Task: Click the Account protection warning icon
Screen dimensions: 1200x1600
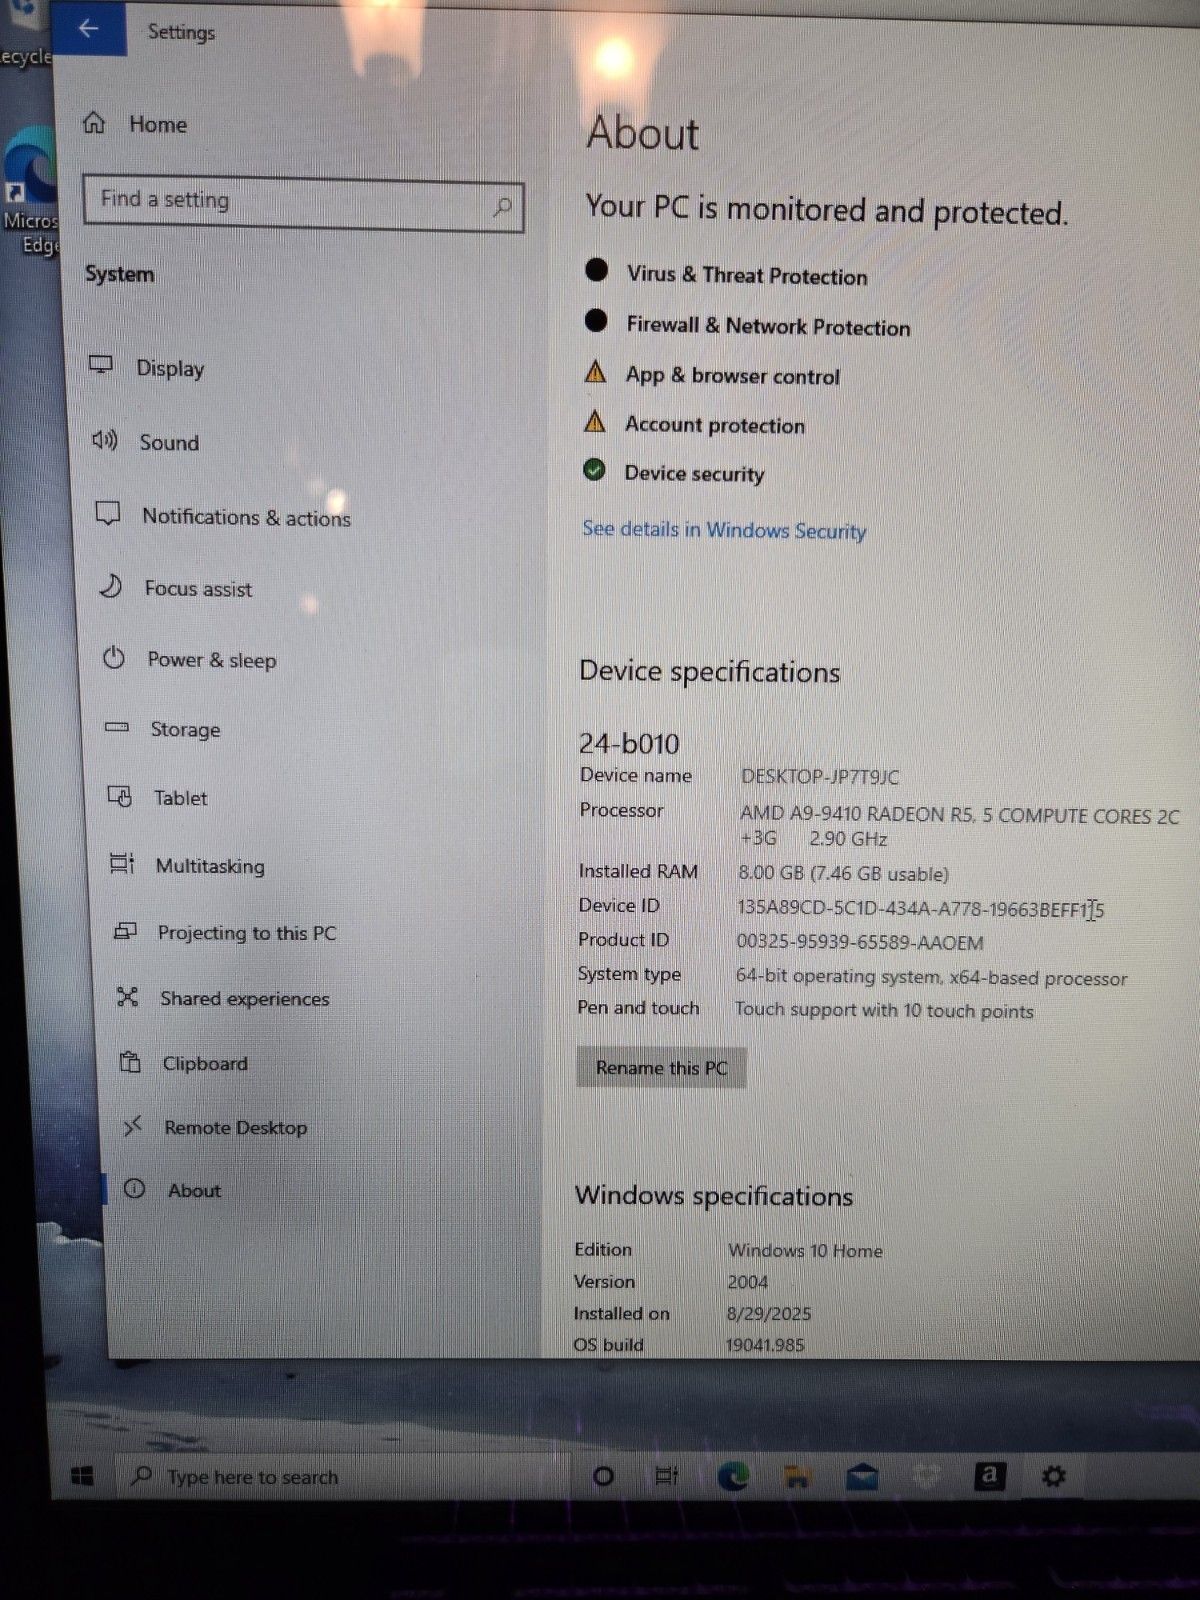Action: 595,421
